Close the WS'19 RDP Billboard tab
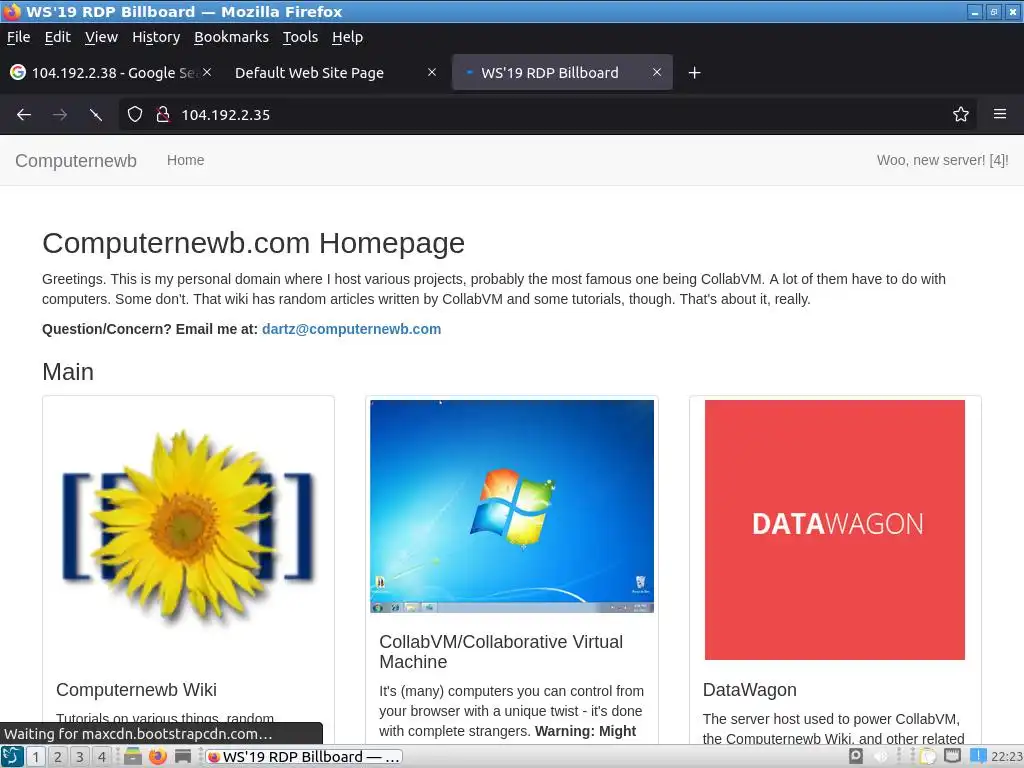Image resolution: width=1024 pixels, height=768 pixels. point(657,72)
